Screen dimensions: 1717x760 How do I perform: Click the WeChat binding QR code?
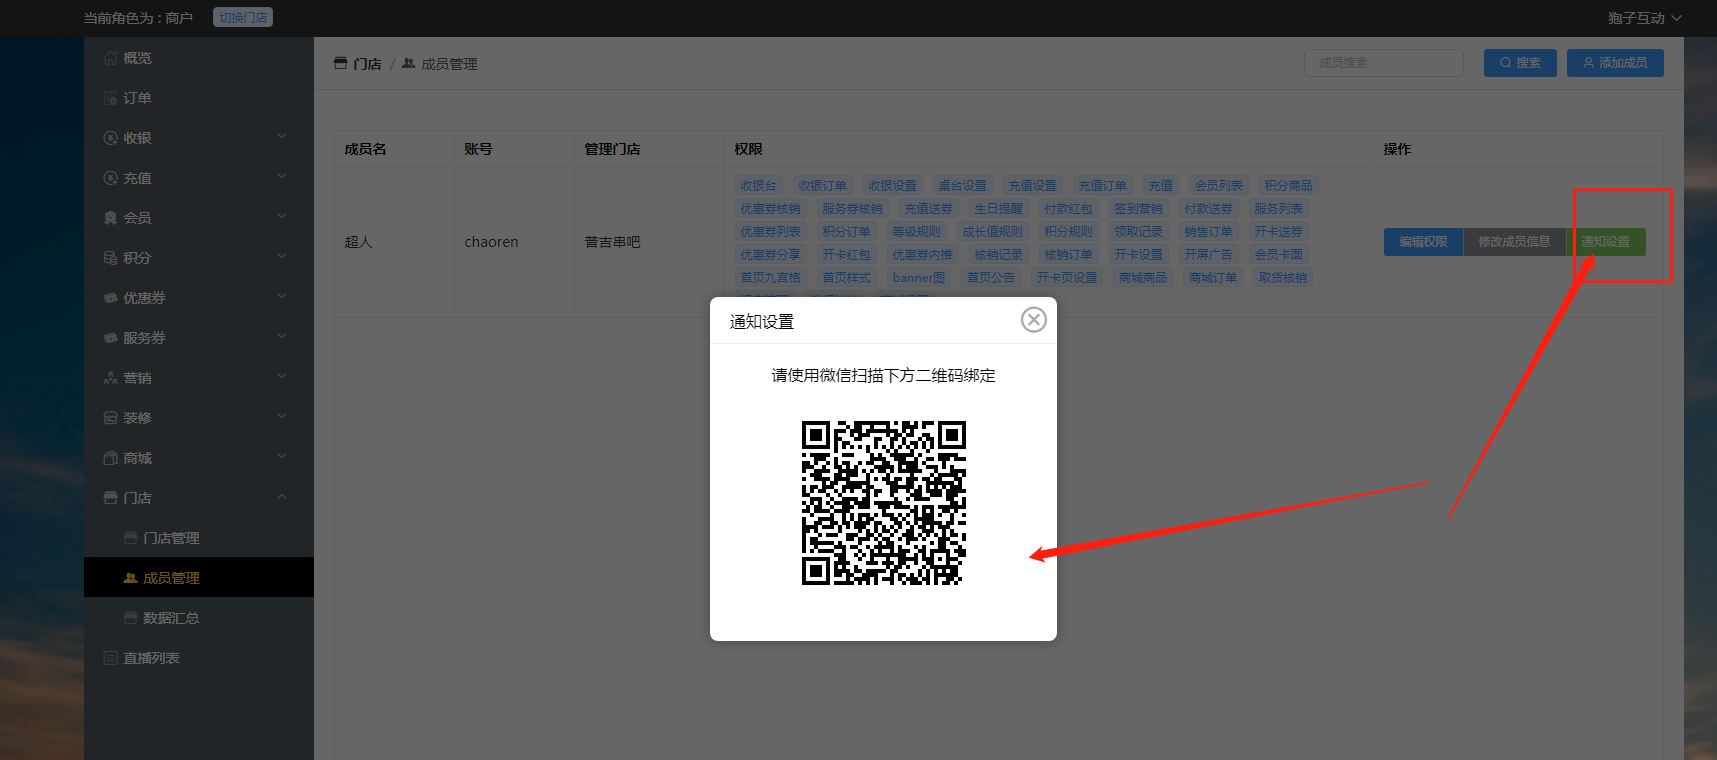pos(884,503)
